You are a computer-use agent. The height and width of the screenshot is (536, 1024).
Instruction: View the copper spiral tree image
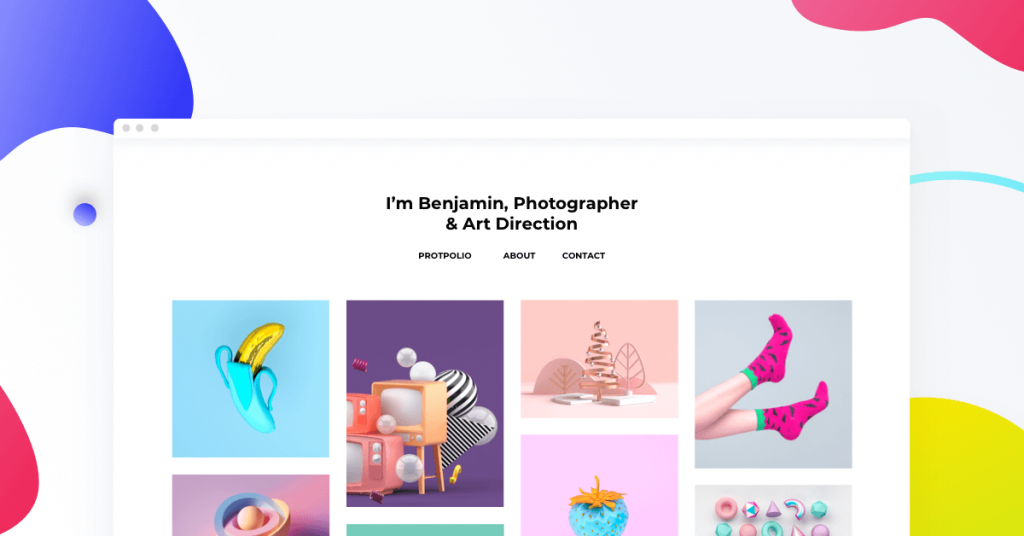(599, 359)
